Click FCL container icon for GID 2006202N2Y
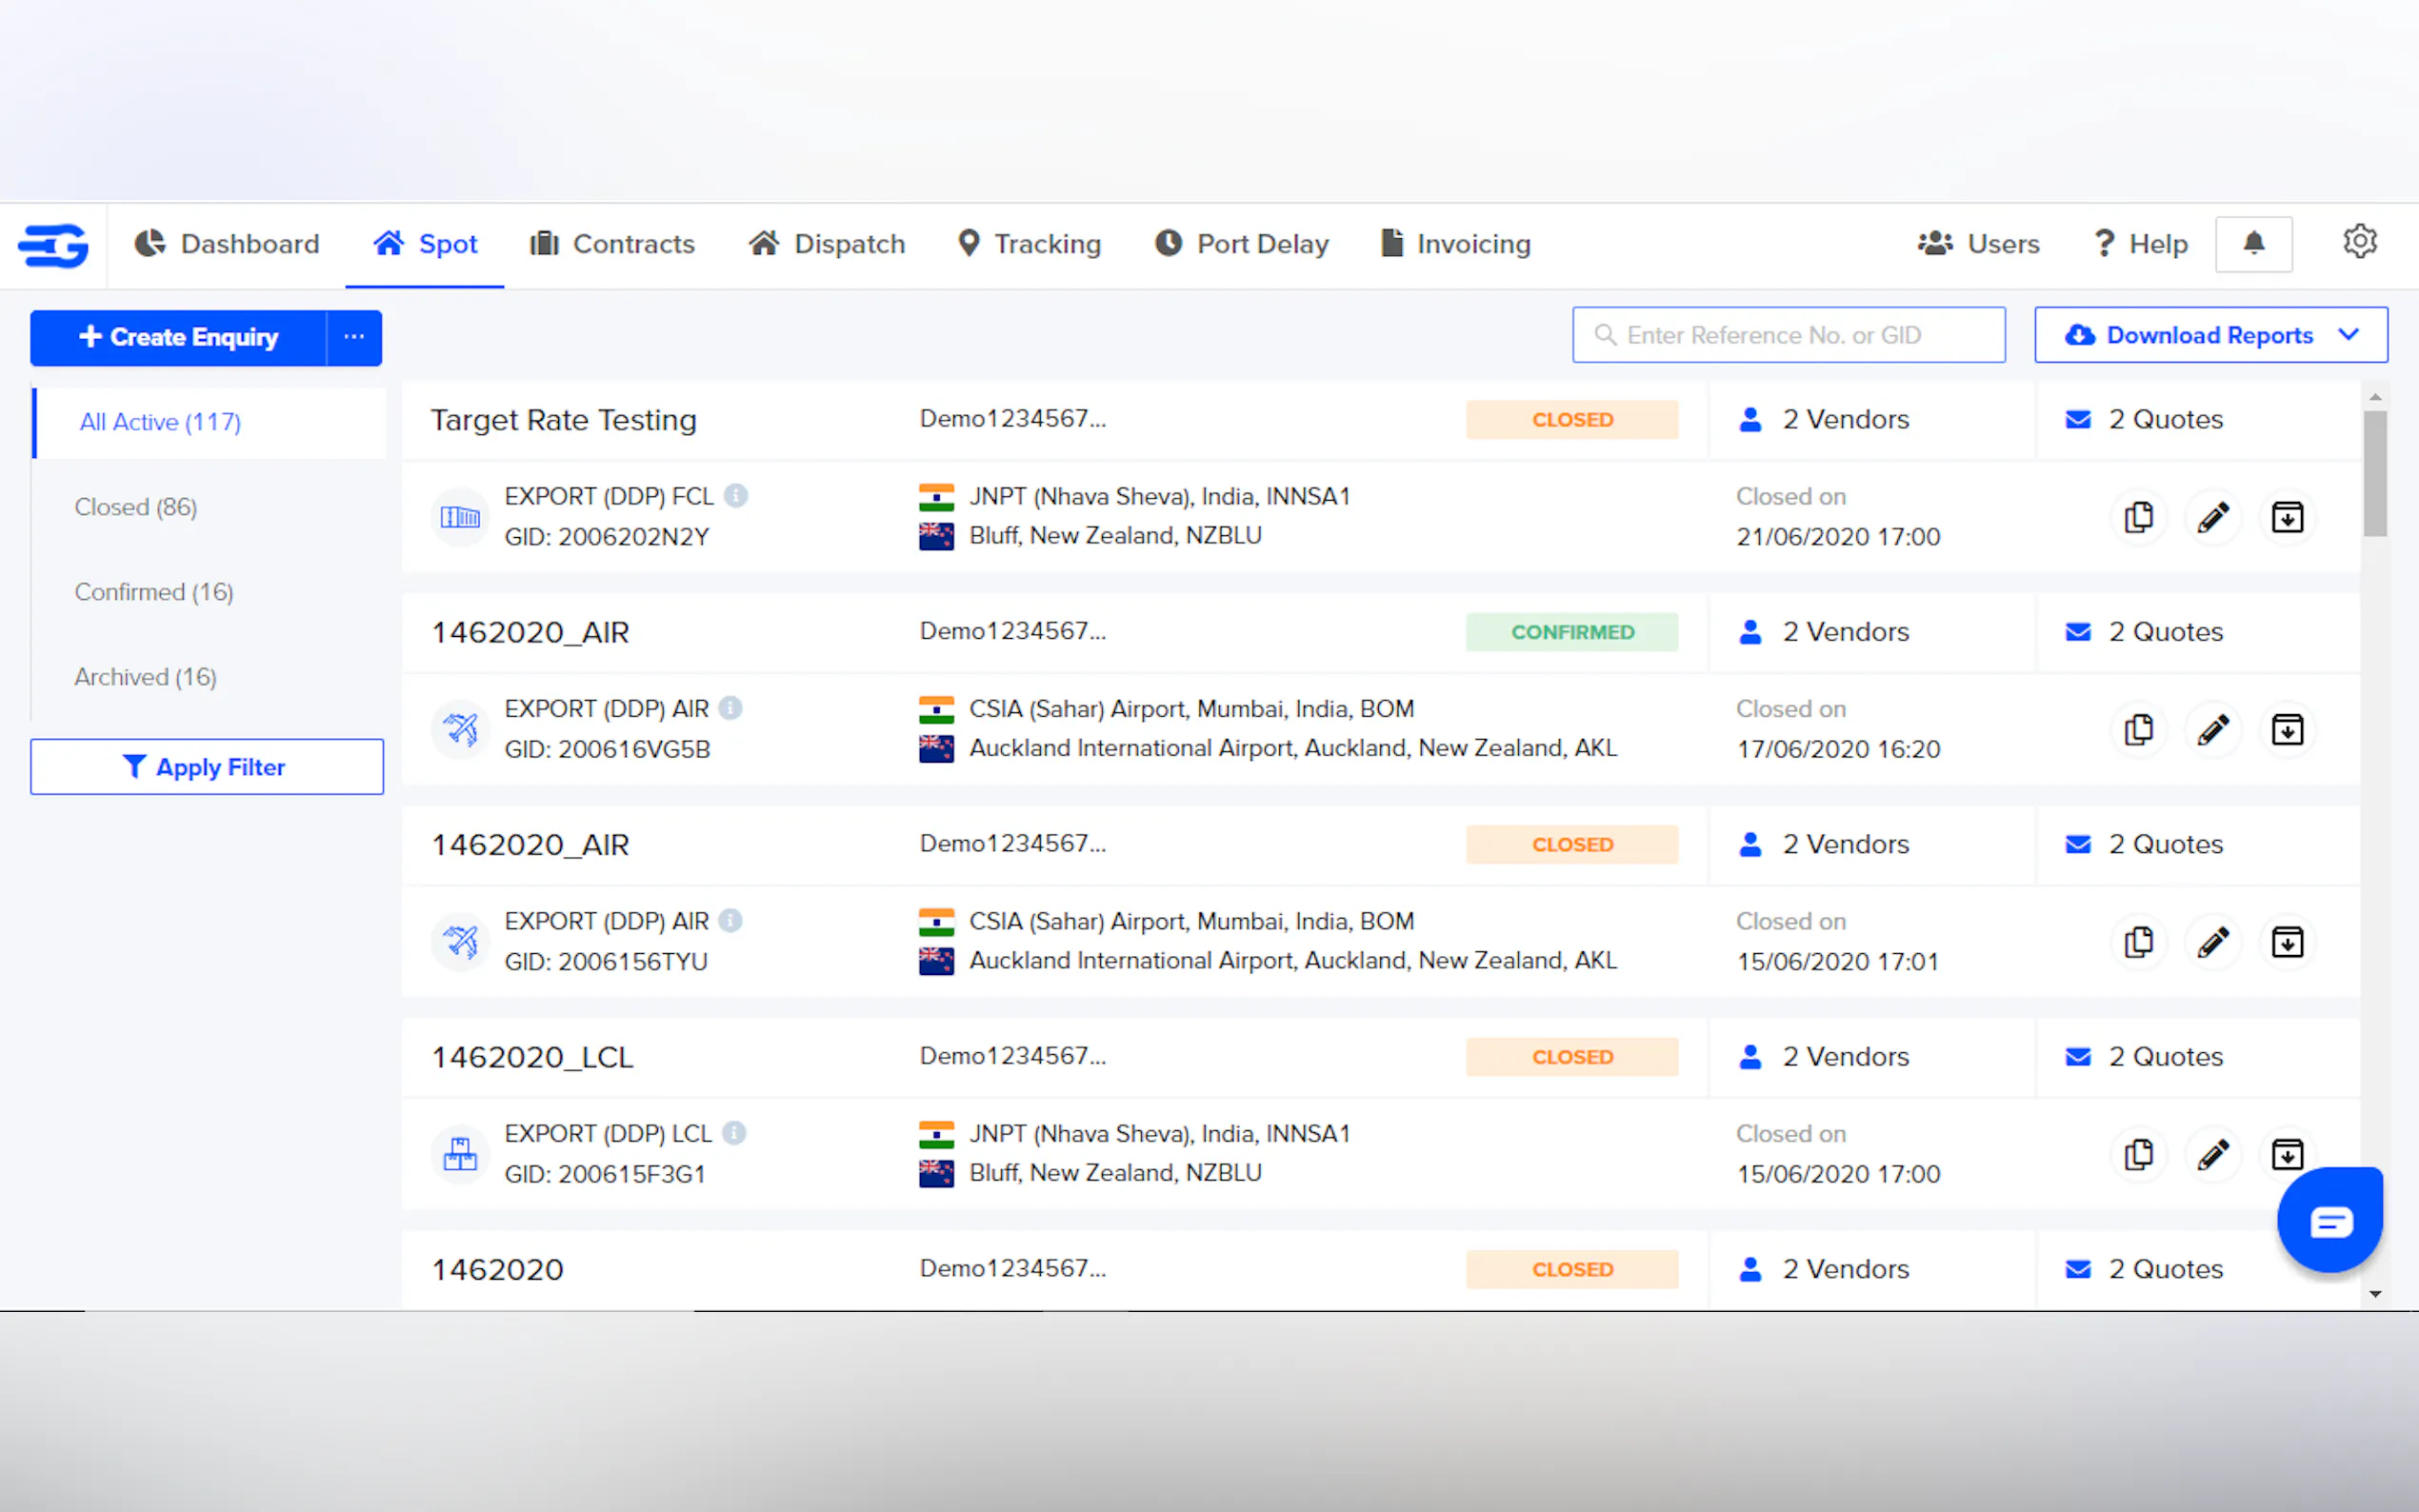This screenshot has height=1512, width=2419. click(460, 517)
